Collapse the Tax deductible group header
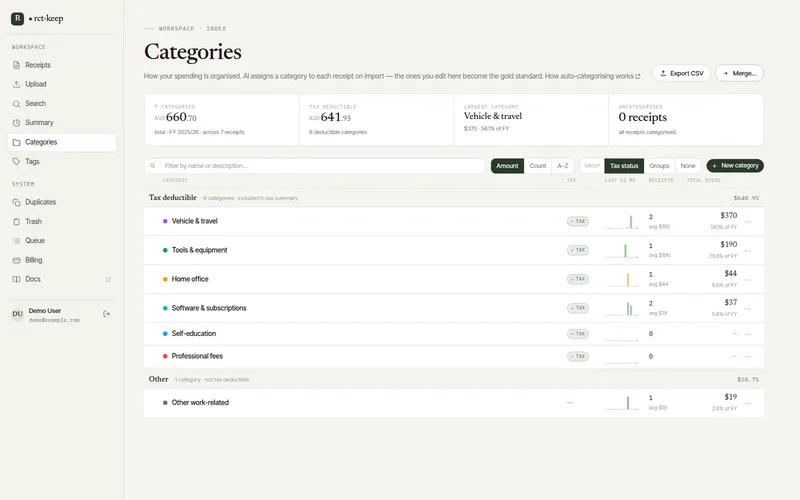This screenshot has width=800, height=500. pyautogui.click(x=454, y=198)
